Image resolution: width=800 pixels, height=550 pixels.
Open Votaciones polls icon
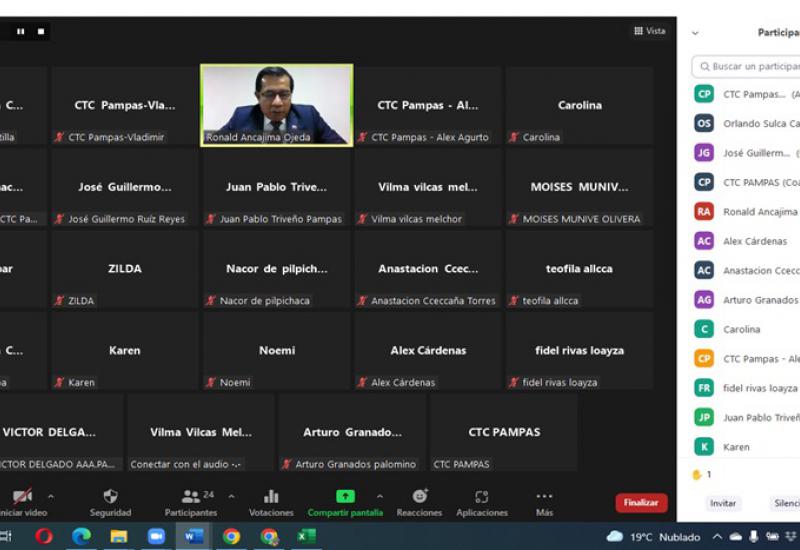[271, 497]
